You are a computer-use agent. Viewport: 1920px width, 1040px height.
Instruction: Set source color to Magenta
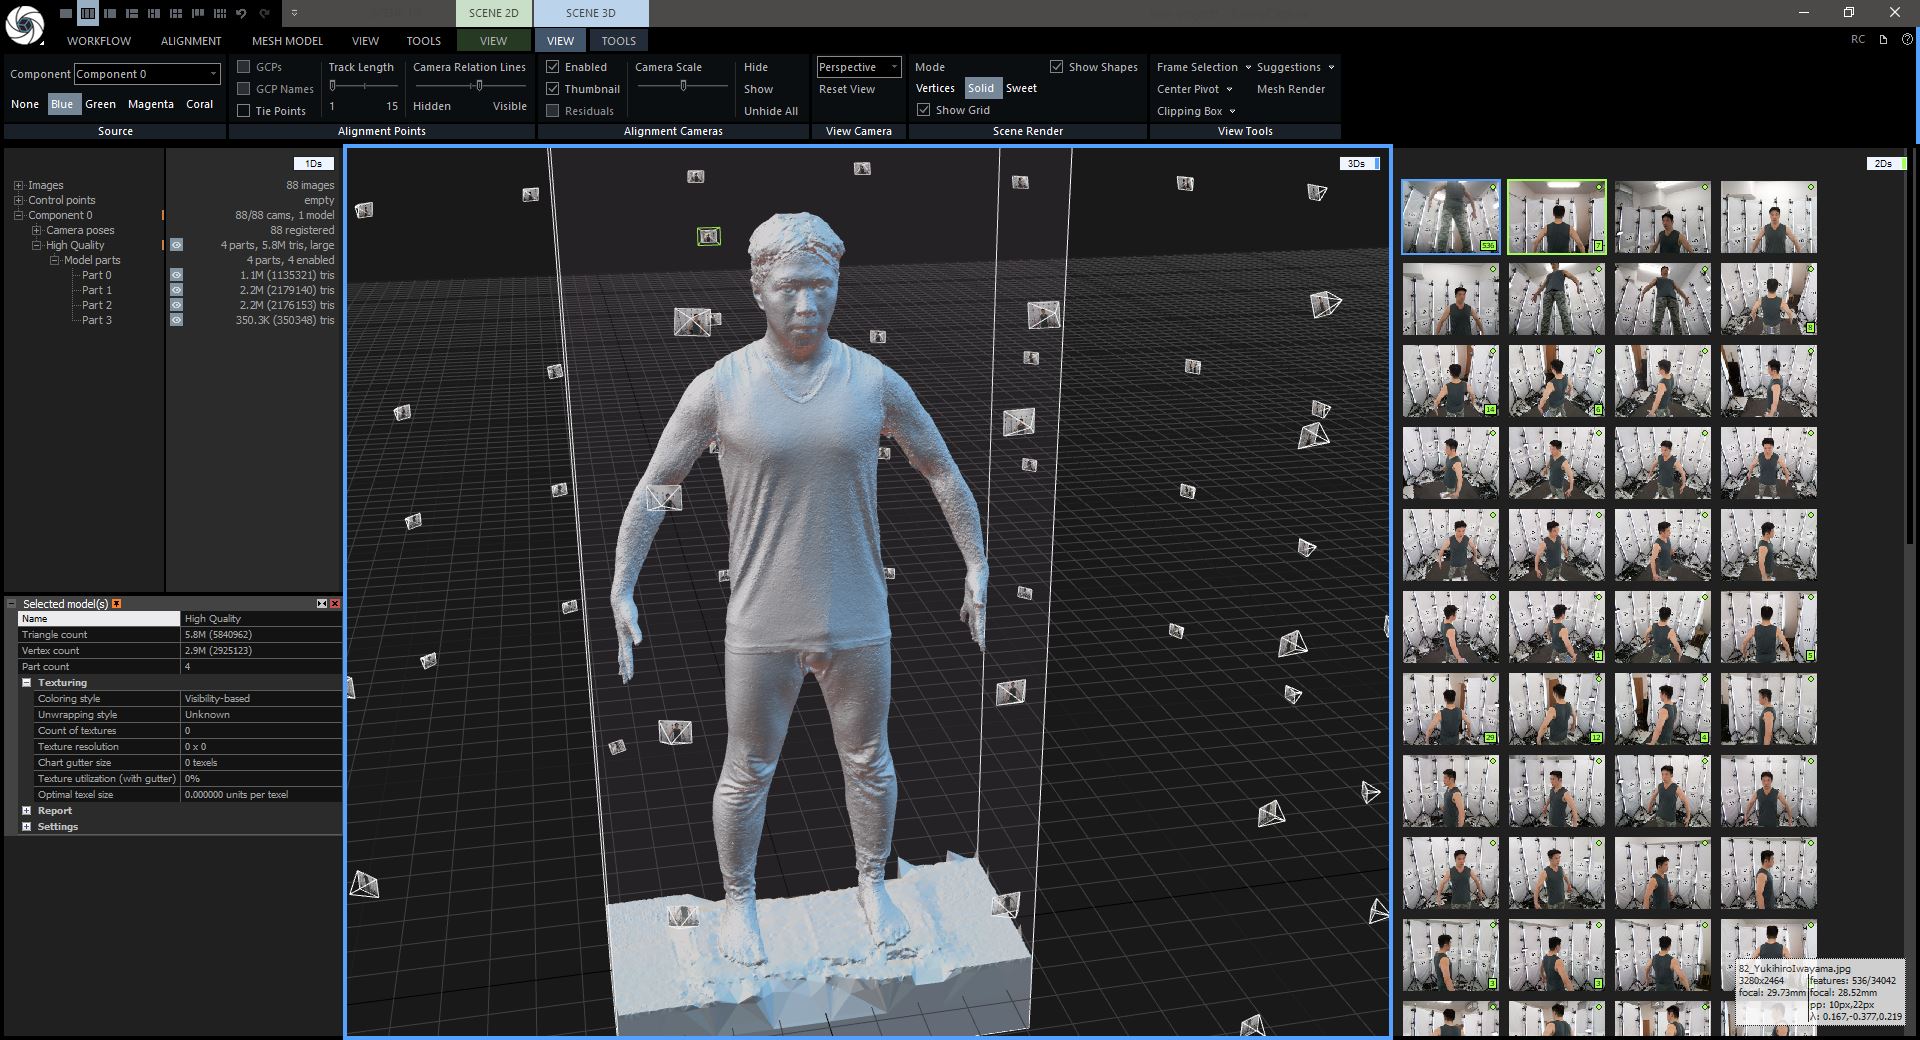point(151,104)
